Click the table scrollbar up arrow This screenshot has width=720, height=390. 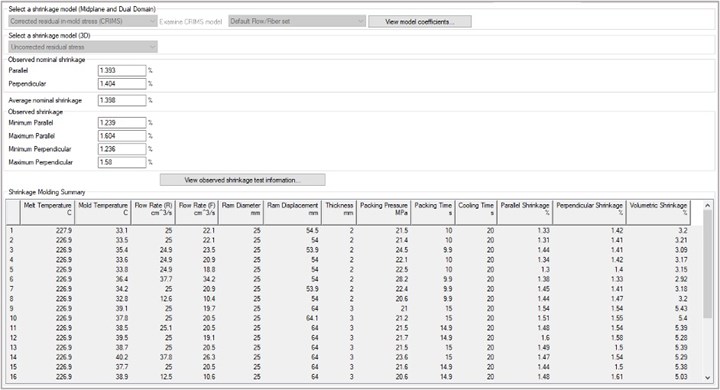707,205
